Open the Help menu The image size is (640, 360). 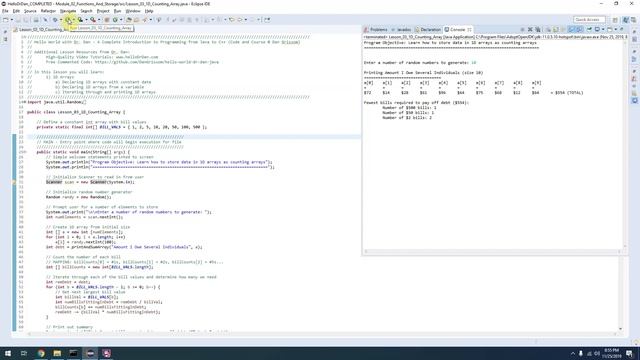[x=149, y=11]
